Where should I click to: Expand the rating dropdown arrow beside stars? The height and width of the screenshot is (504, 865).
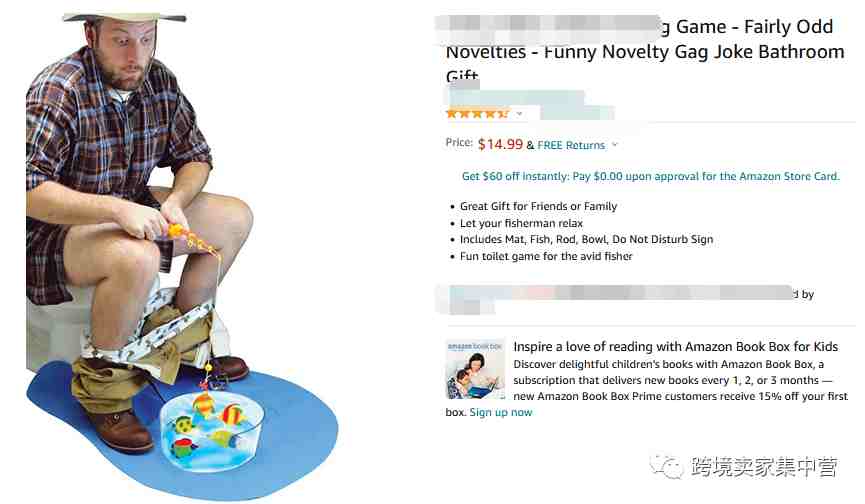pyautogui.click(x=519, y=114)
